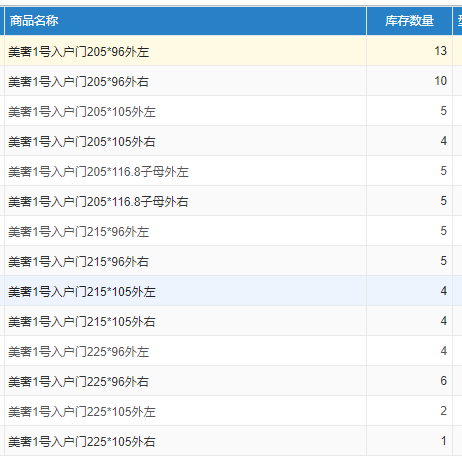Click stock quantity 13 for 205*96外左
This screenshot has height=461, width=462.
click(x=440, y=51)
